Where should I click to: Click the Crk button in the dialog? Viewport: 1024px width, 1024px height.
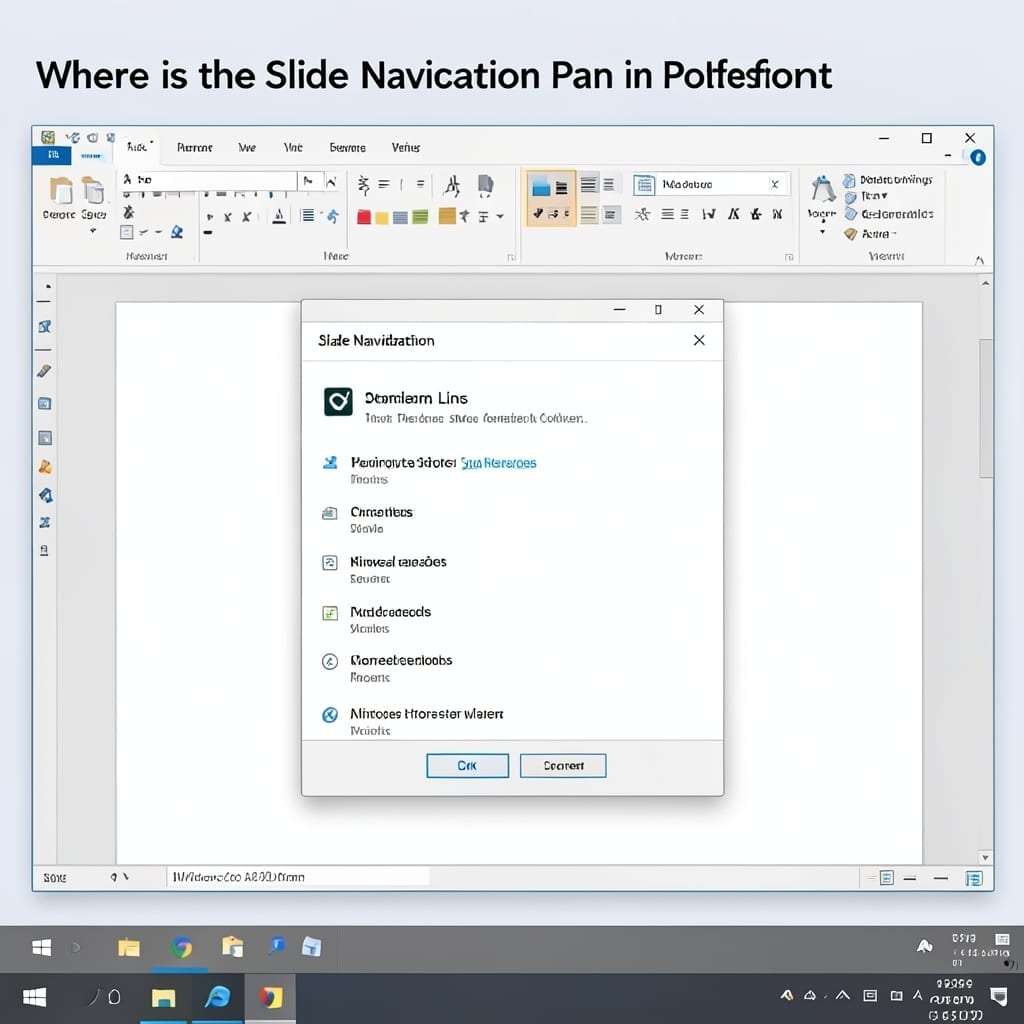468,765
